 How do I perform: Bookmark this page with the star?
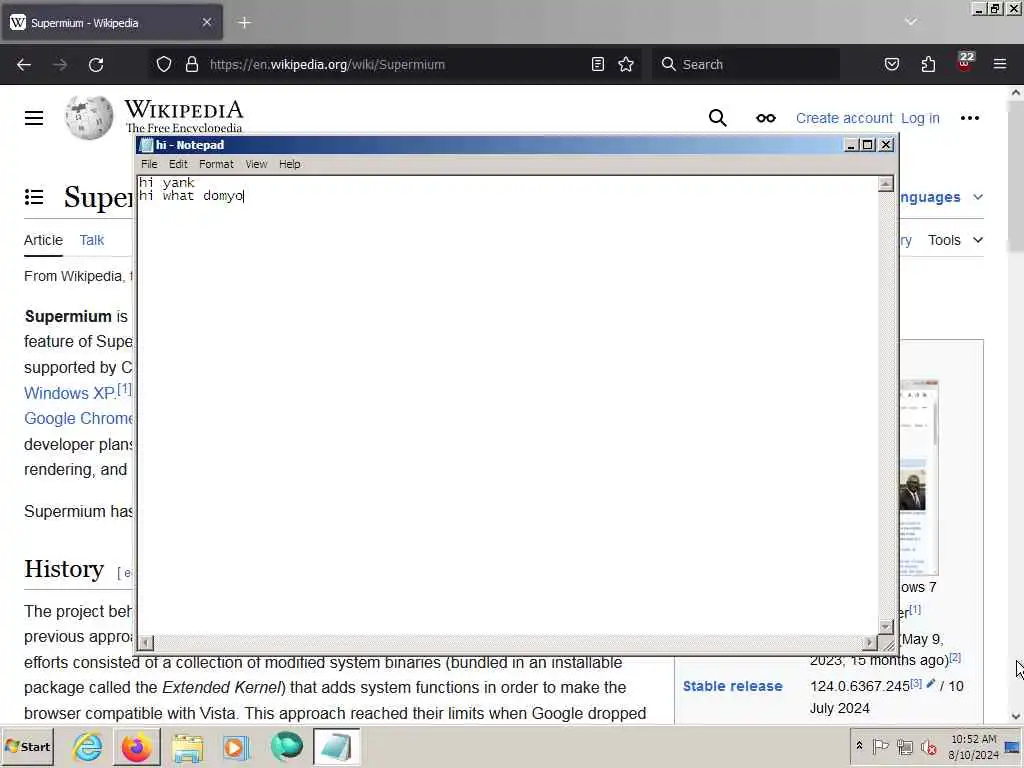pos(626,64)
